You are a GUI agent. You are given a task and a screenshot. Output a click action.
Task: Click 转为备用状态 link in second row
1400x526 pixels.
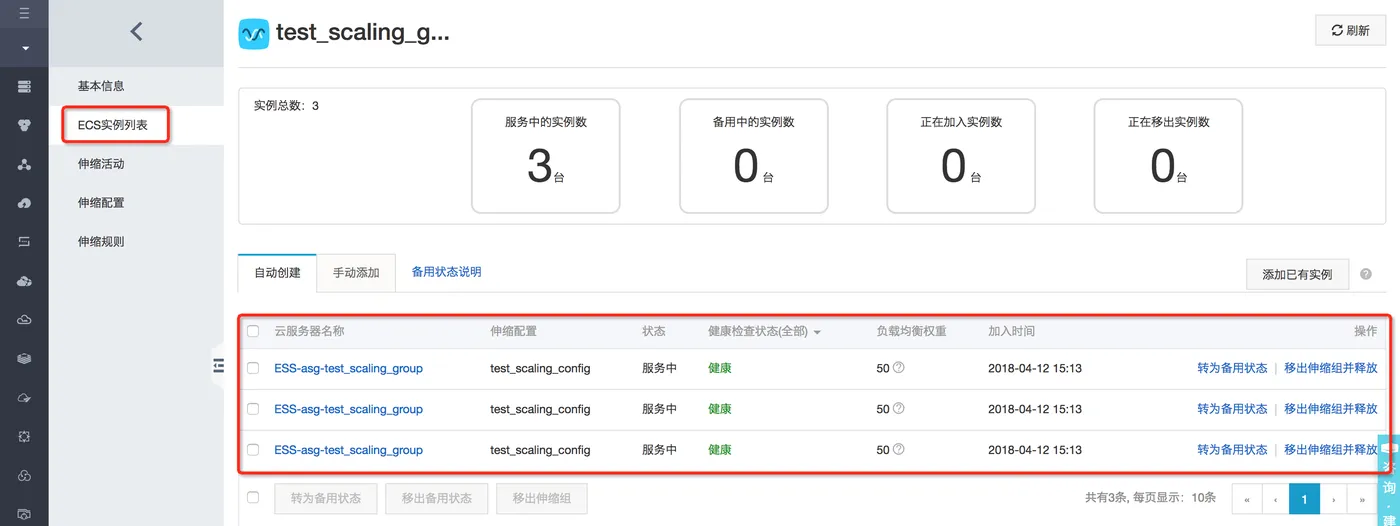(x=1232, y=409)
